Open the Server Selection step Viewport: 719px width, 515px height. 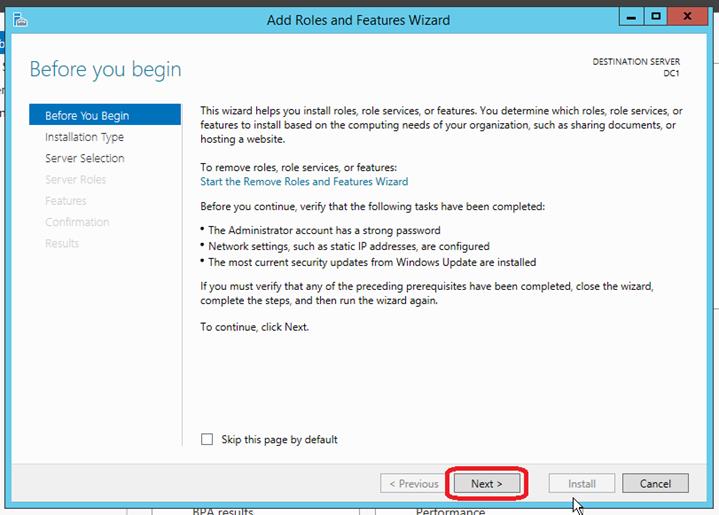tap(85, 158)
